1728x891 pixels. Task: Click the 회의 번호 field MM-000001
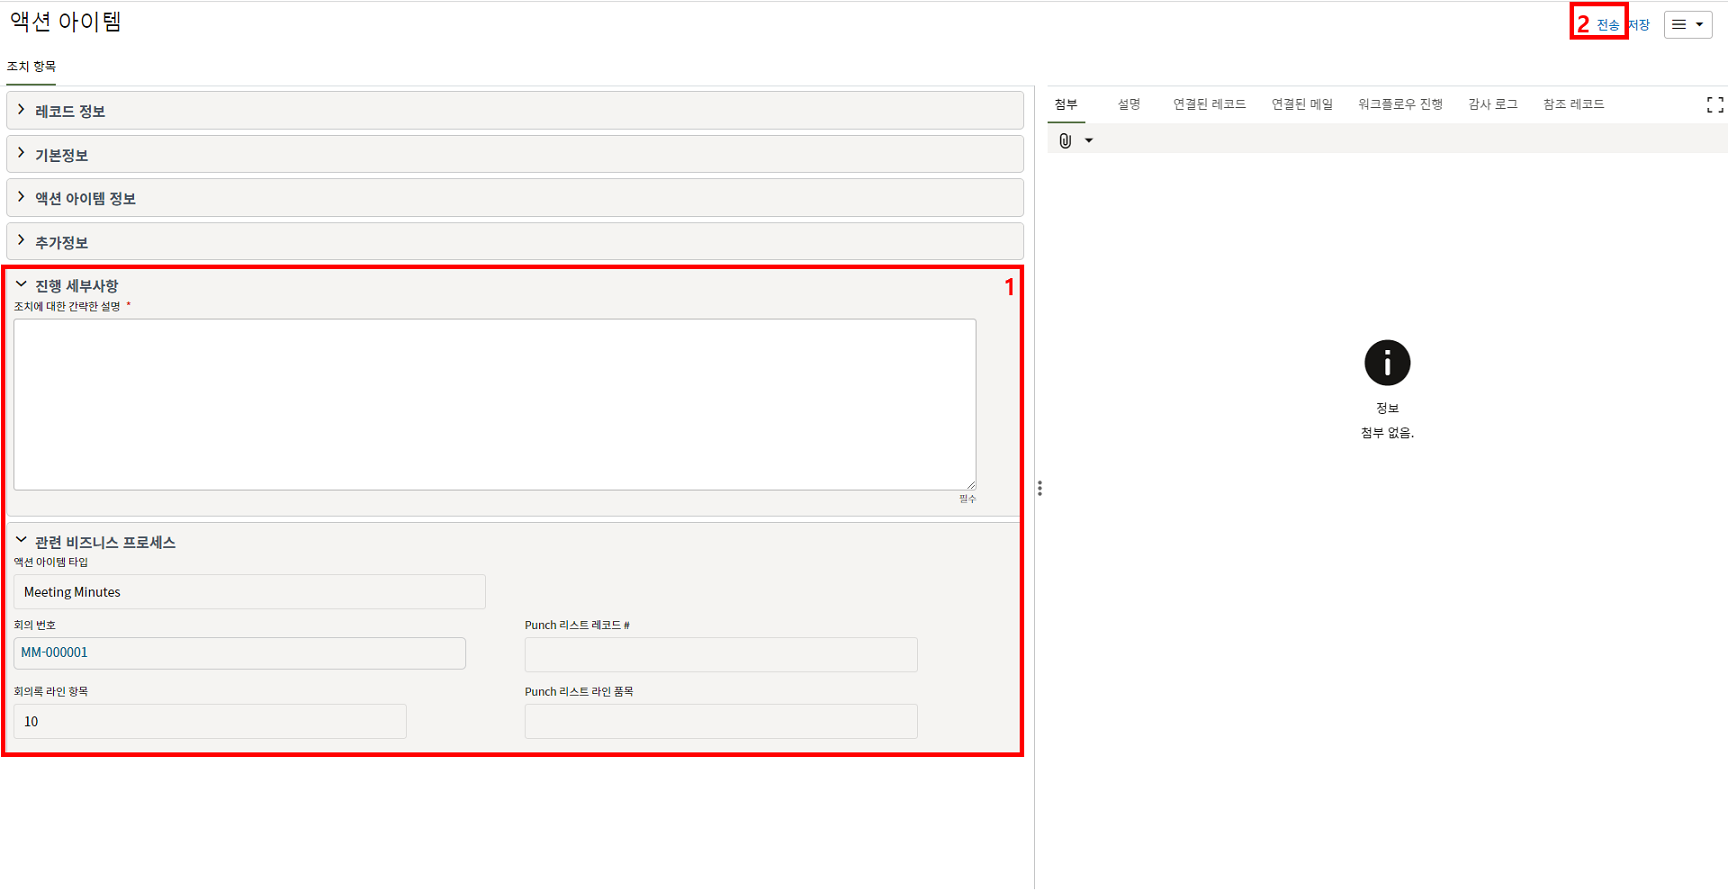click(239, 653)
